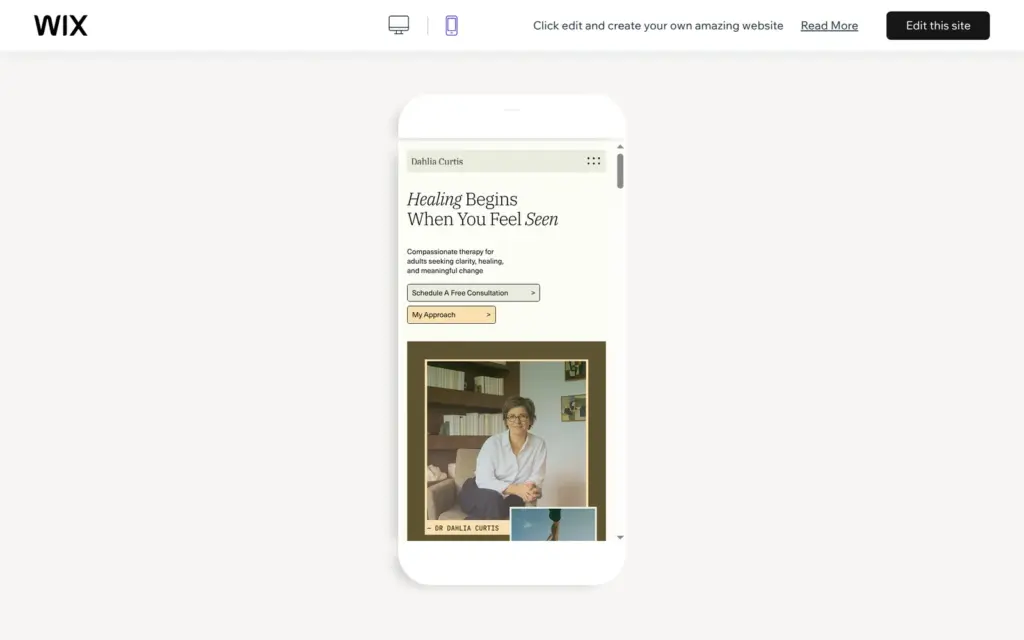
Task: Click Schedule A Free Consultation button
Action: coord(473,293)
